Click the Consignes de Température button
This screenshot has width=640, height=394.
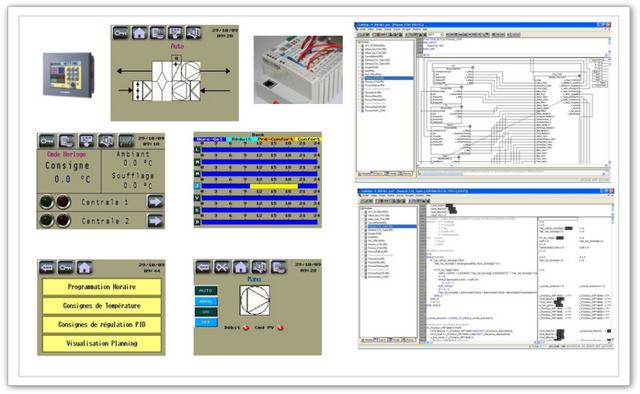click(x=102, y=306)
